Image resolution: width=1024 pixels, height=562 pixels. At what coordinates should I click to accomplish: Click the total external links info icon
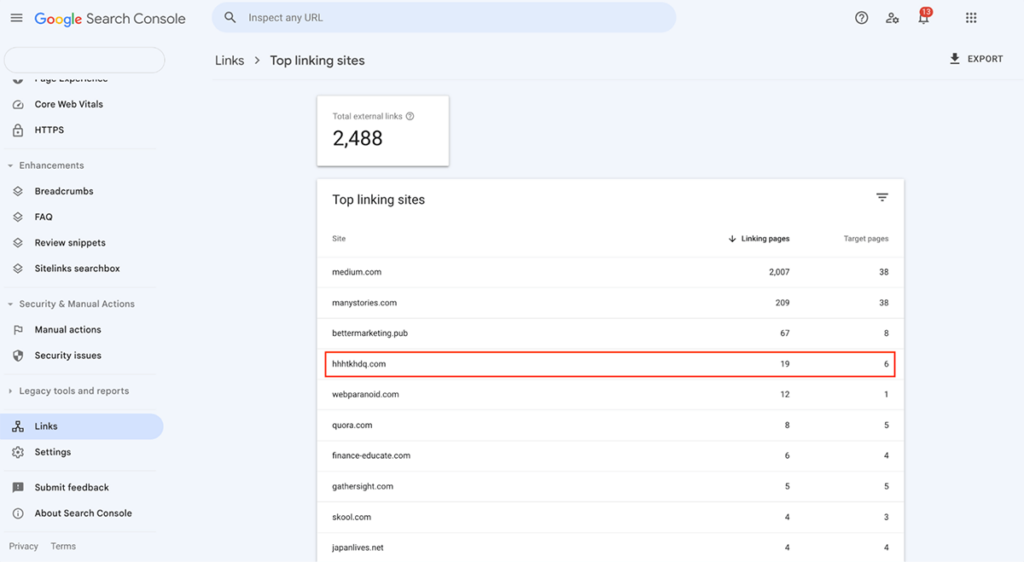410,116
